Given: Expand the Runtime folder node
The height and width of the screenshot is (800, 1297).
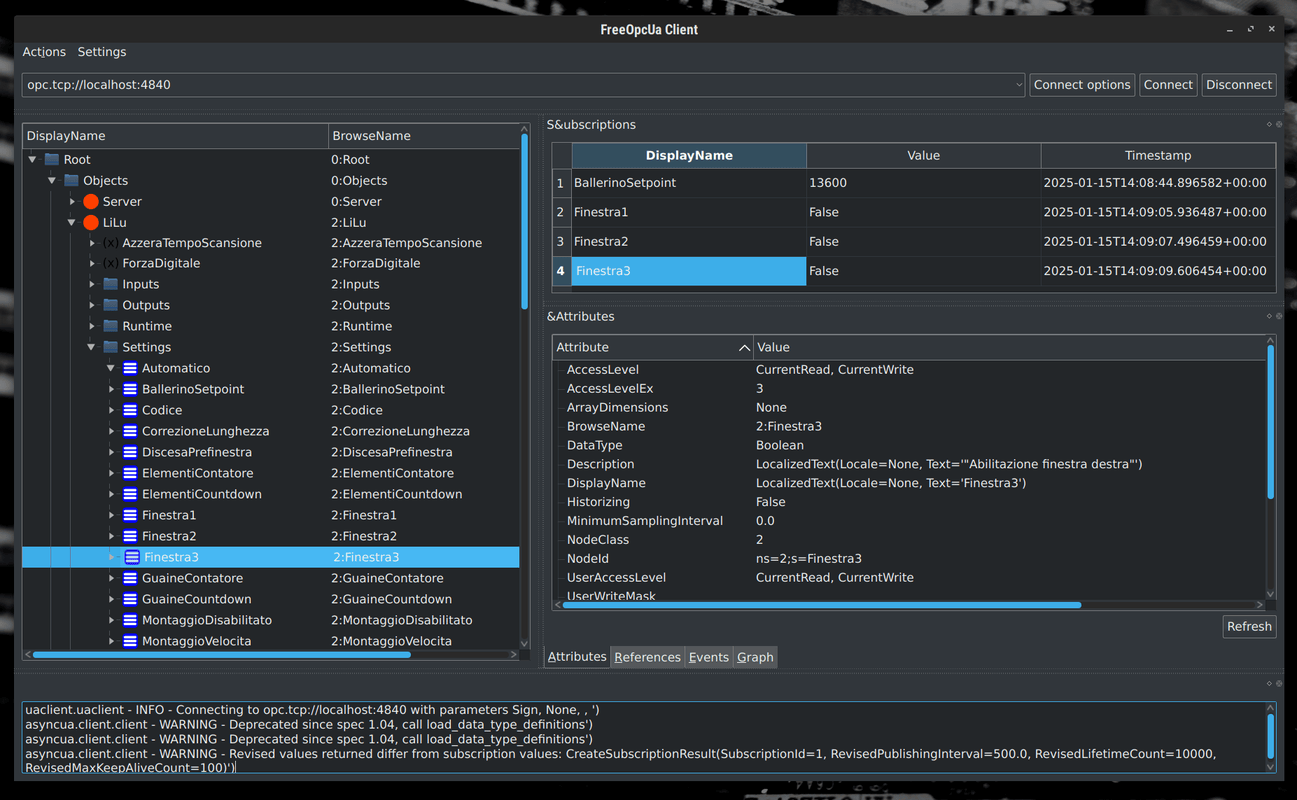Looking at the screenshot, I should point(92,327).
